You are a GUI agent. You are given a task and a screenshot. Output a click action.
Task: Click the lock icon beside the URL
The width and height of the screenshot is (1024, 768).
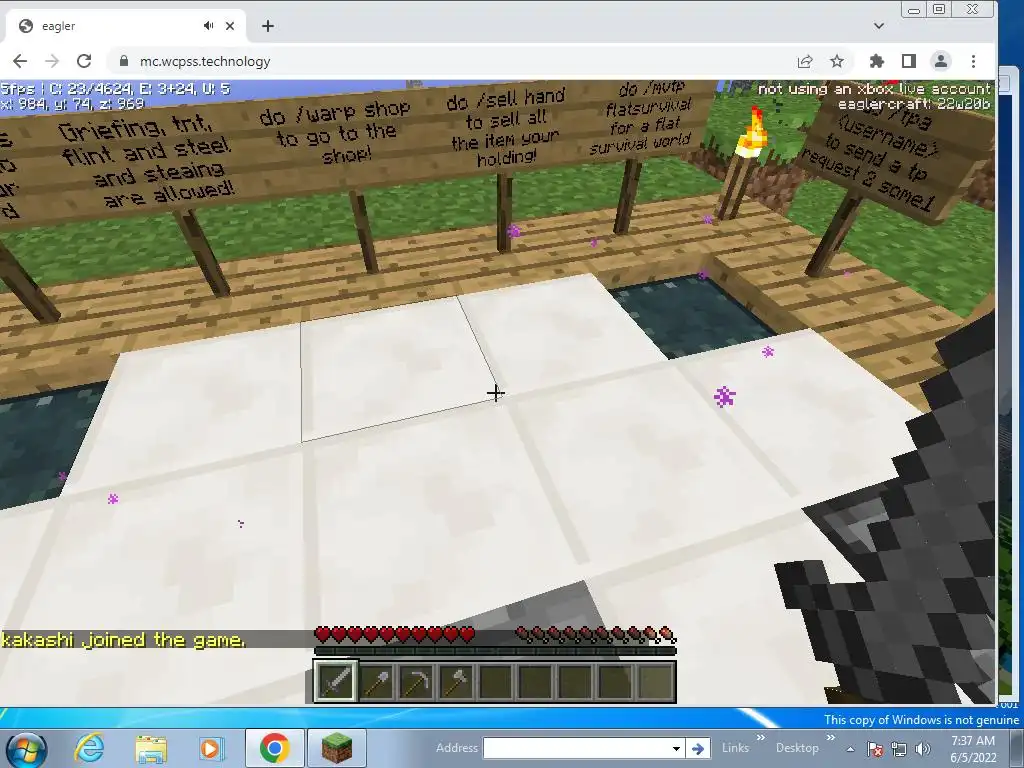(123, 61)
